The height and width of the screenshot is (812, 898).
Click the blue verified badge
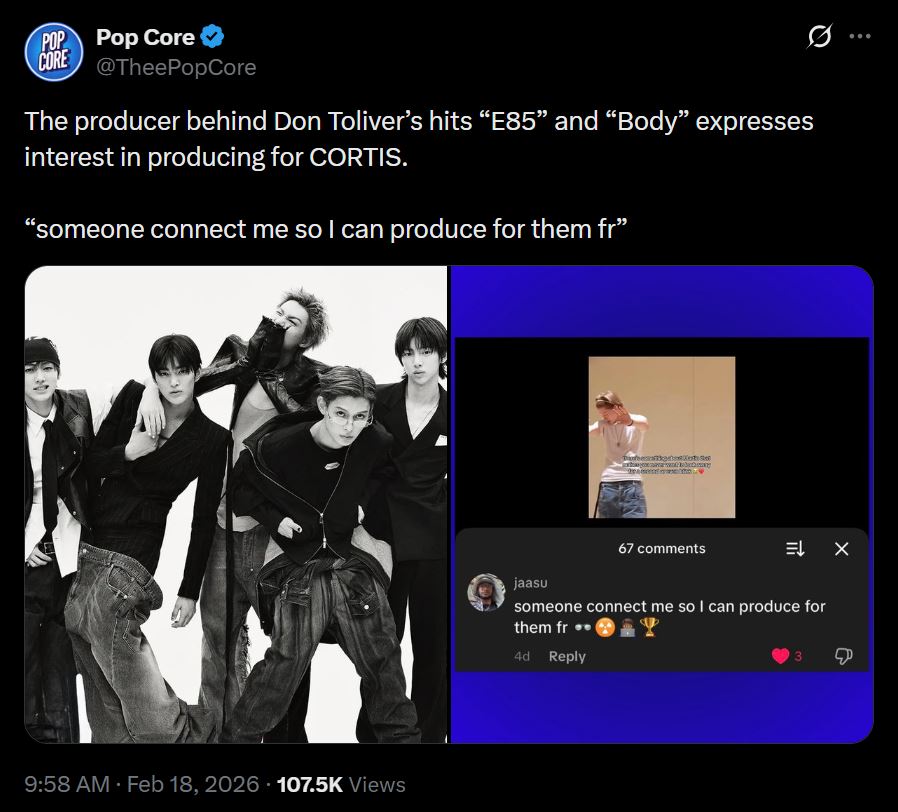[x=212, y=38]
